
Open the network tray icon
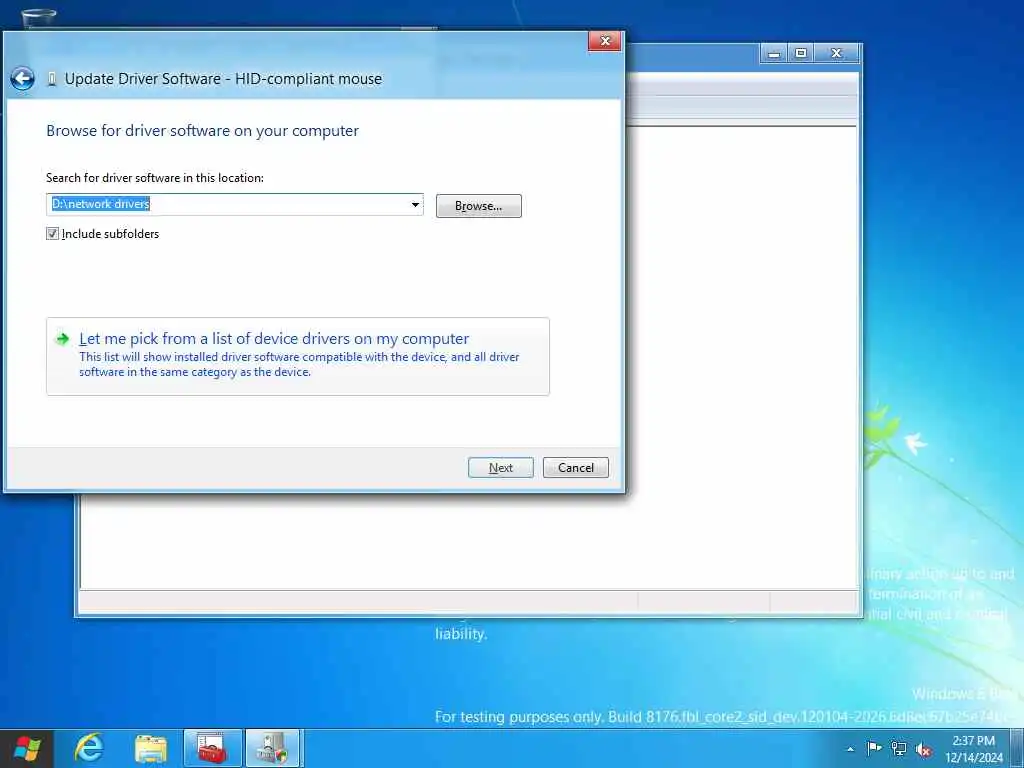tap(899, 749)
